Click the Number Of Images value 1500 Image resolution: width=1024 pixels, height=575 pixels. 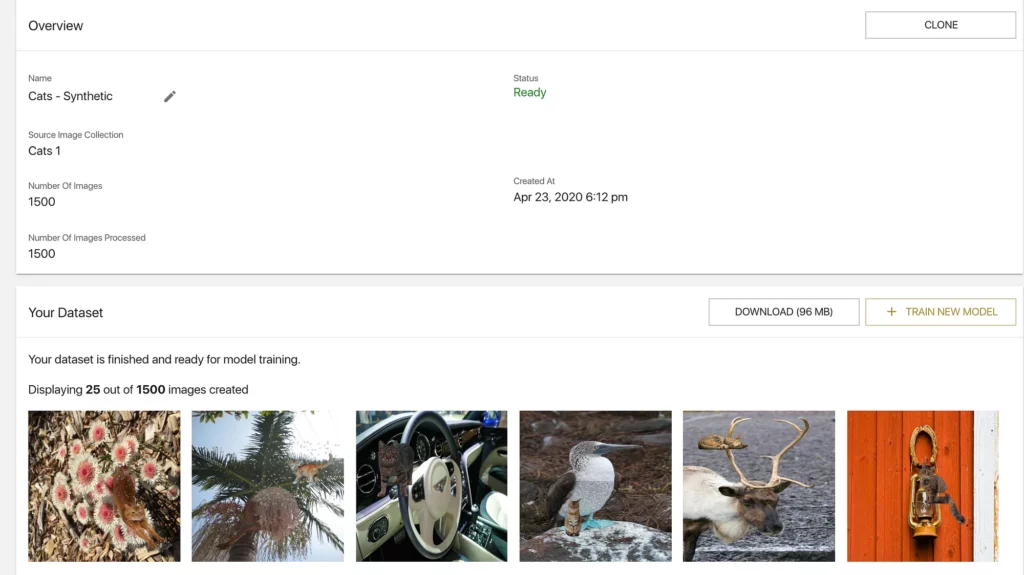[42, 202]
